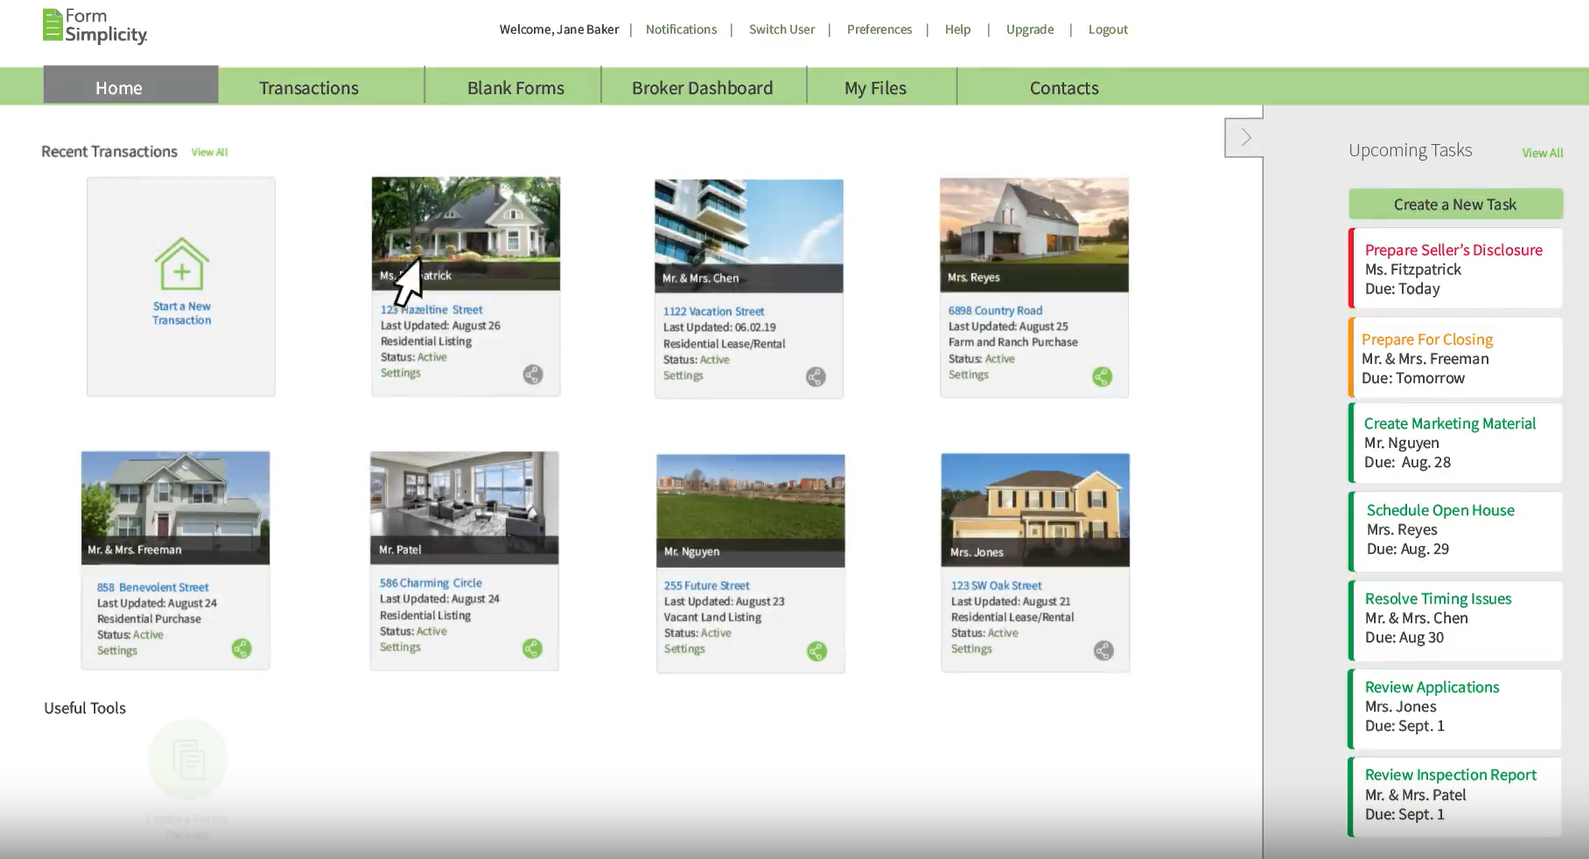
Task: Log out using the Logout link
Action: (1108, 29)
